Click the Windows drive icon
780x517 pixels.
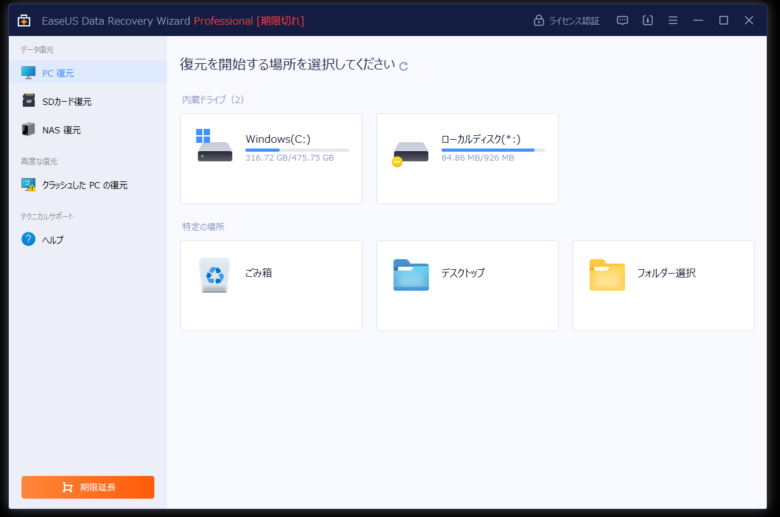214,145
